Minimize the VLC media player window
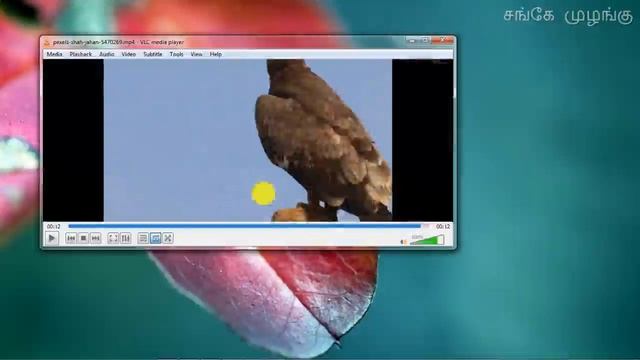 pyautogui.click(x=412, y=40)
